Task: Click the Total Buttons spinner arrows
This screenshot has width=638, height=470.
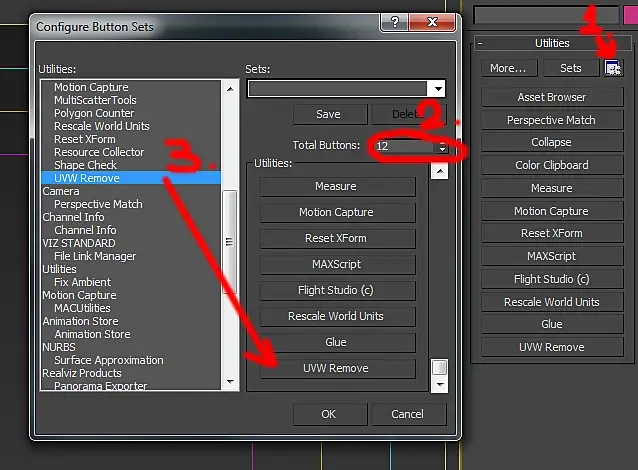Action: 442,146
